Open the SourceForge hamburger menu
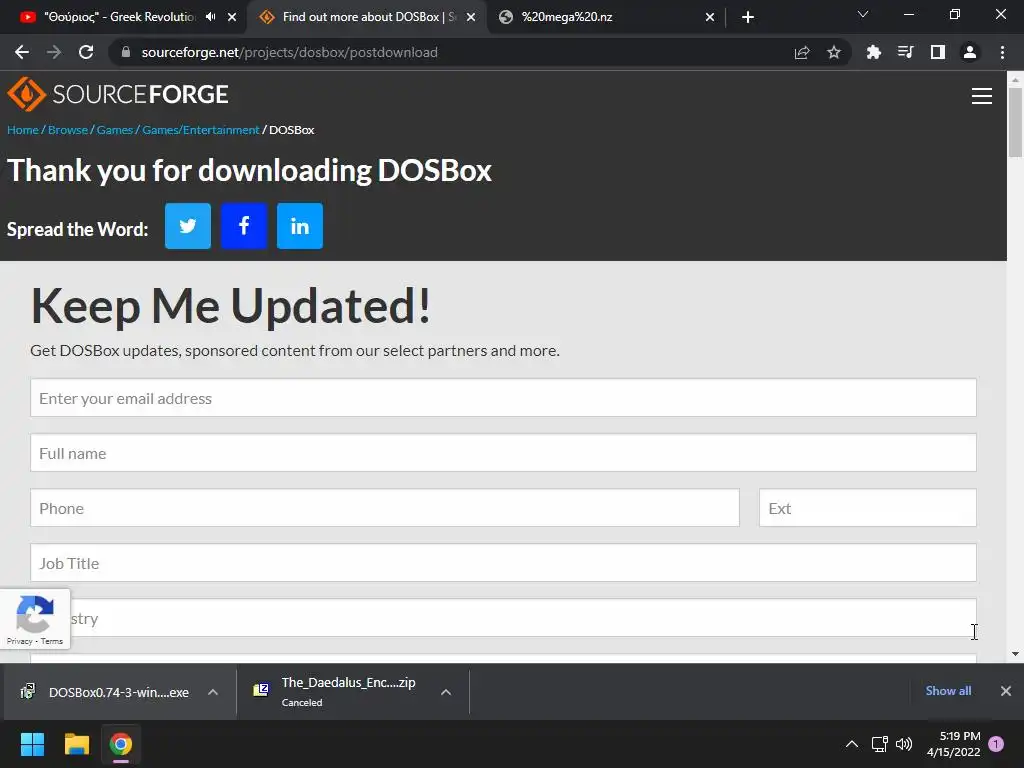 point(982,96)
